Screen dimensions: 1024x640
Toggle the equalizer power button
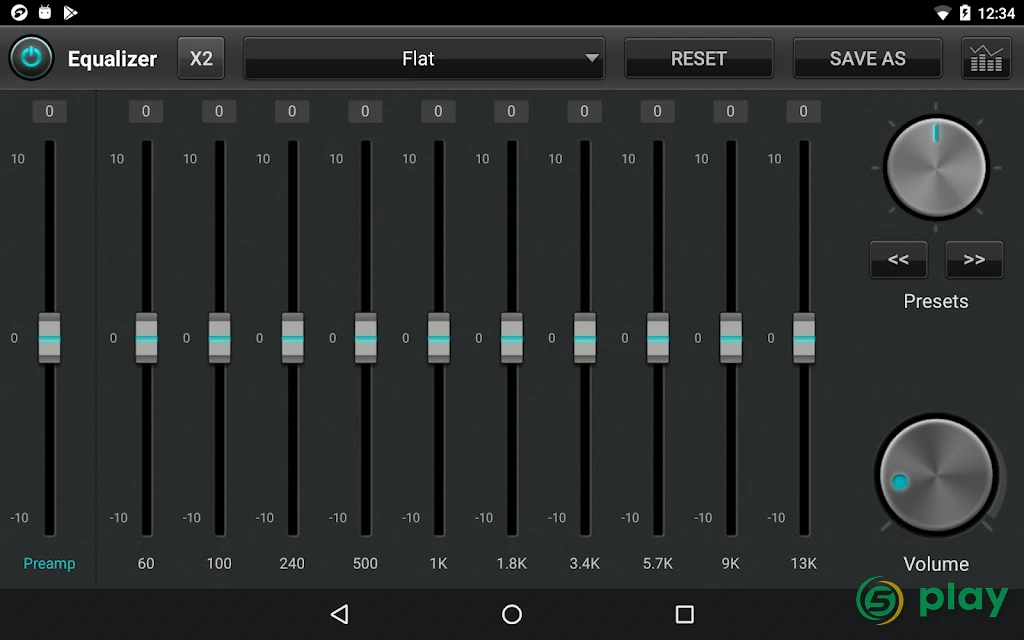31,58
